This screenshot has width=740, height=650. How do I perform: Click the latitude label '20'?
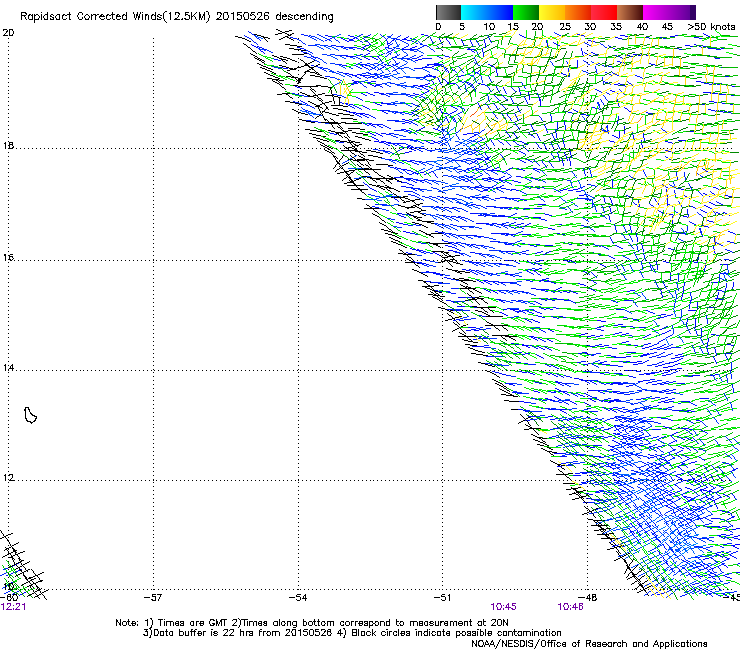pos(8,33)
